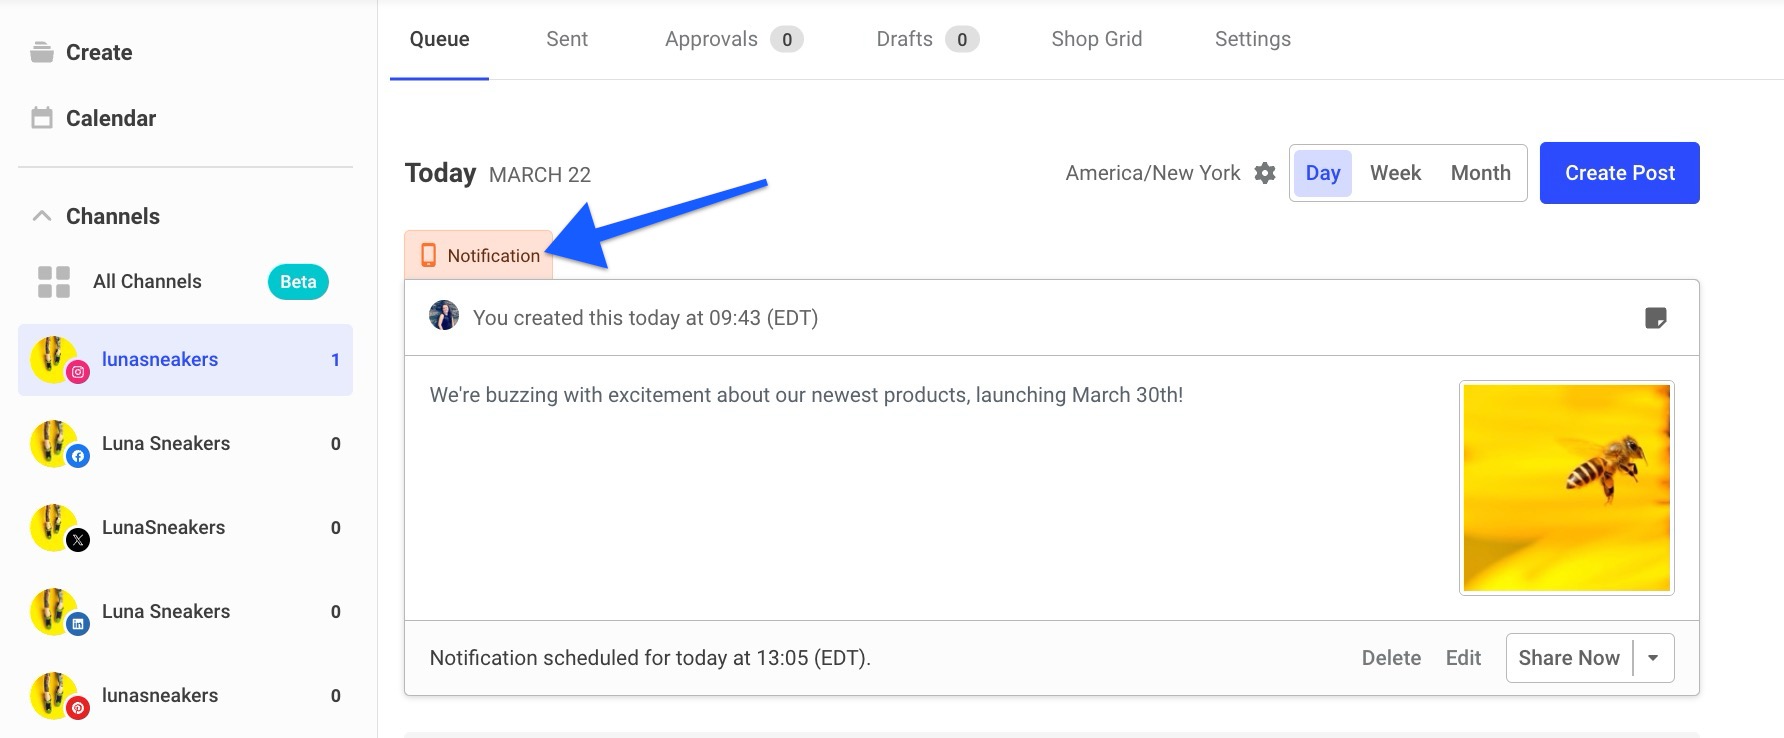Open the bee image thumbnail

click(x=1567, y=488)
